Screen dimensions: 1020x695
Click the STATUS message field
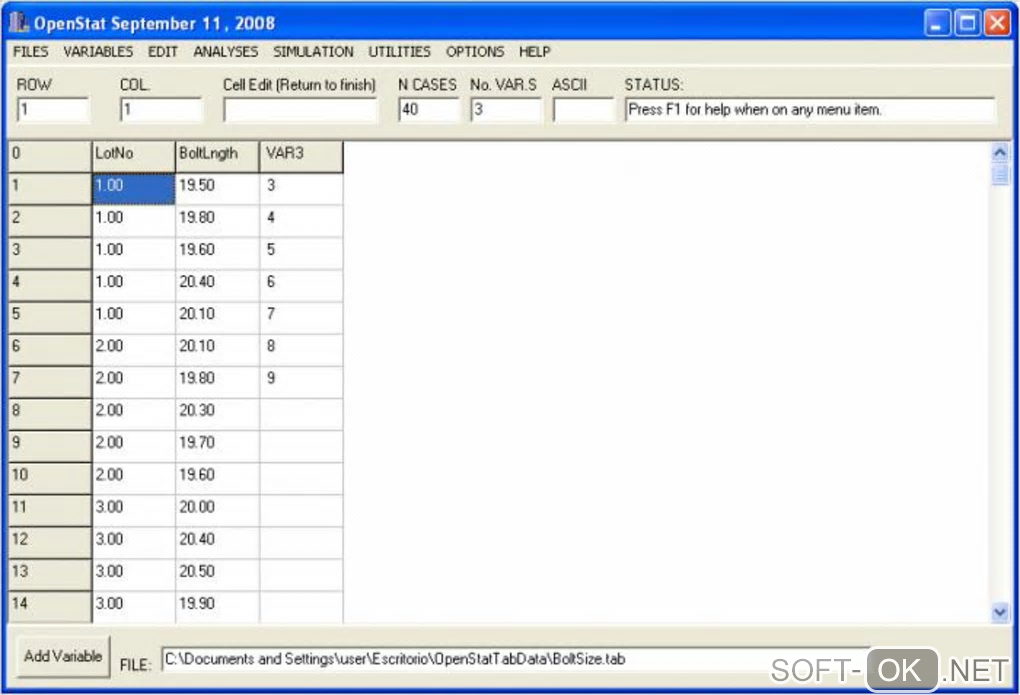[810, 109]
